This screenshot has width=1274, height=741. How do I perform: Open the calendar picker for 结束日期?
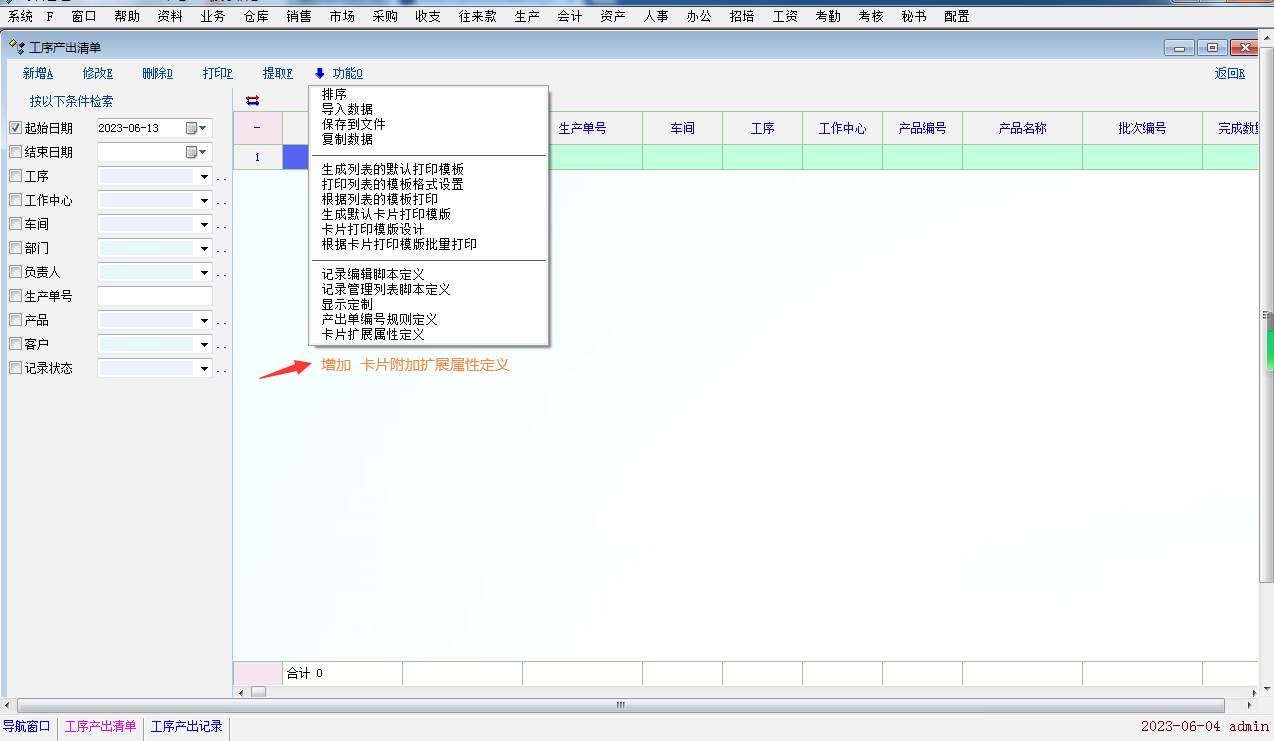click(192, 152)
